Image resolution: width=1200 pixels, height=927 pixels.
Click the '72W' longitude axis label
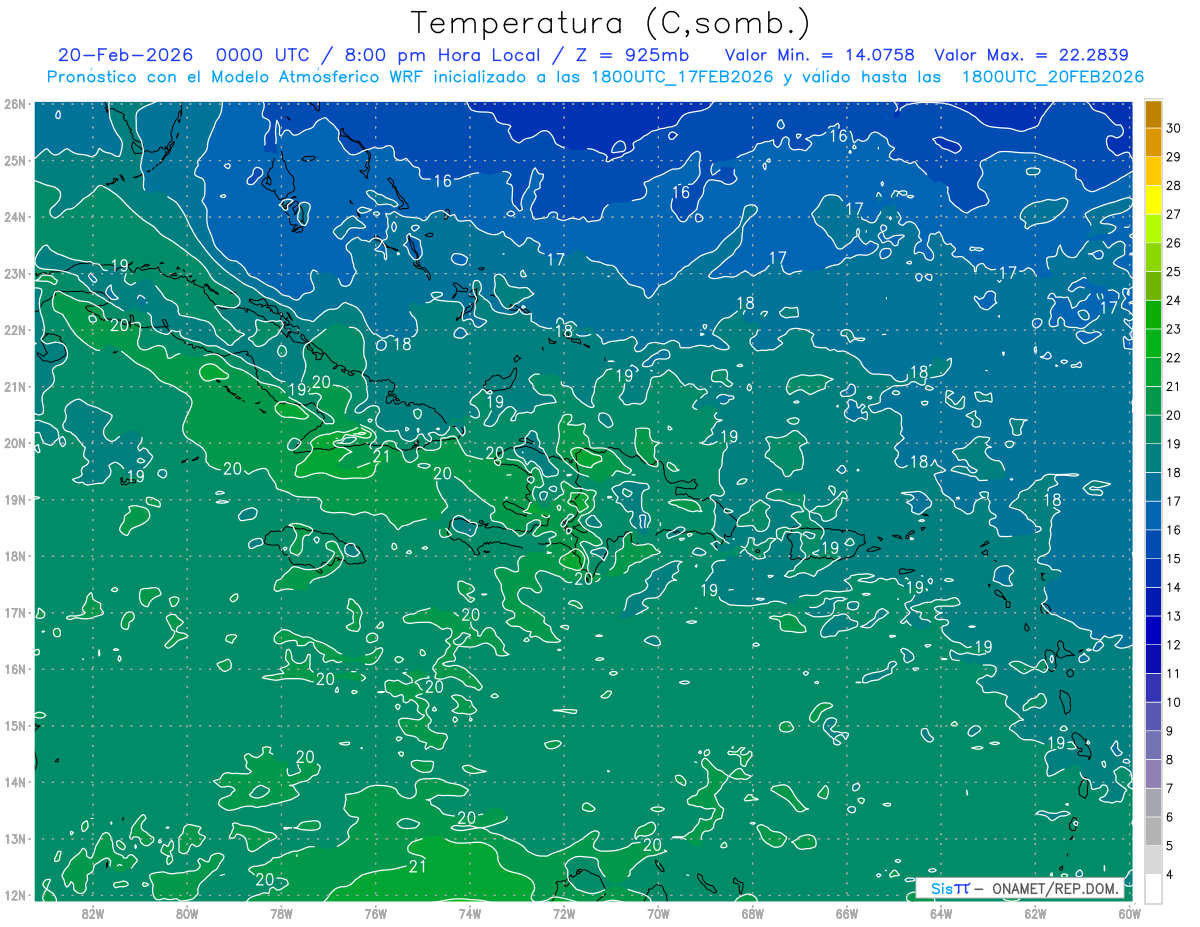coord(563,913)
